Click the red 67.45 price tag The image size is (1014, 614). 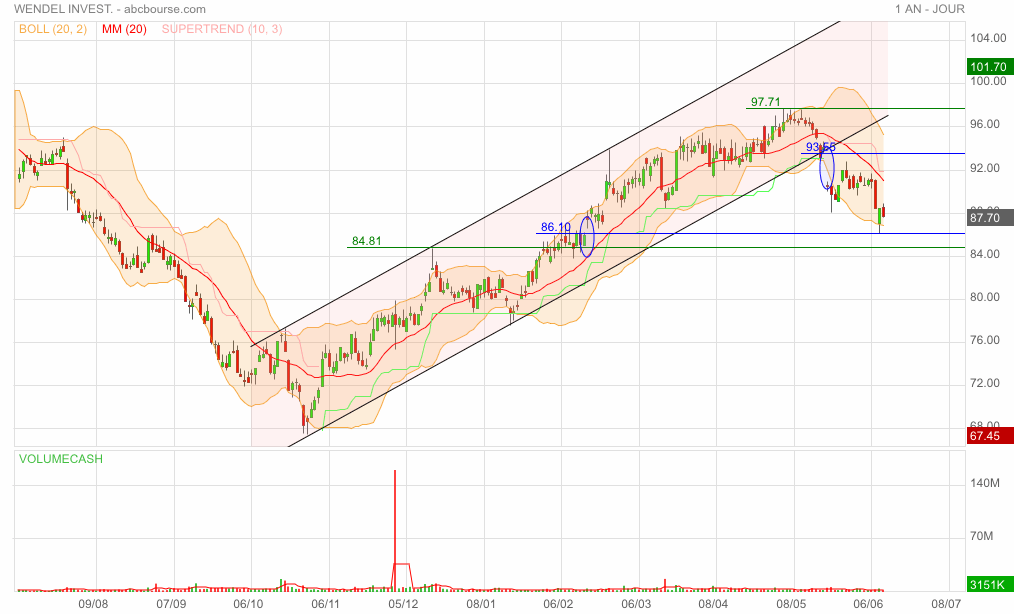pos(988,435)
